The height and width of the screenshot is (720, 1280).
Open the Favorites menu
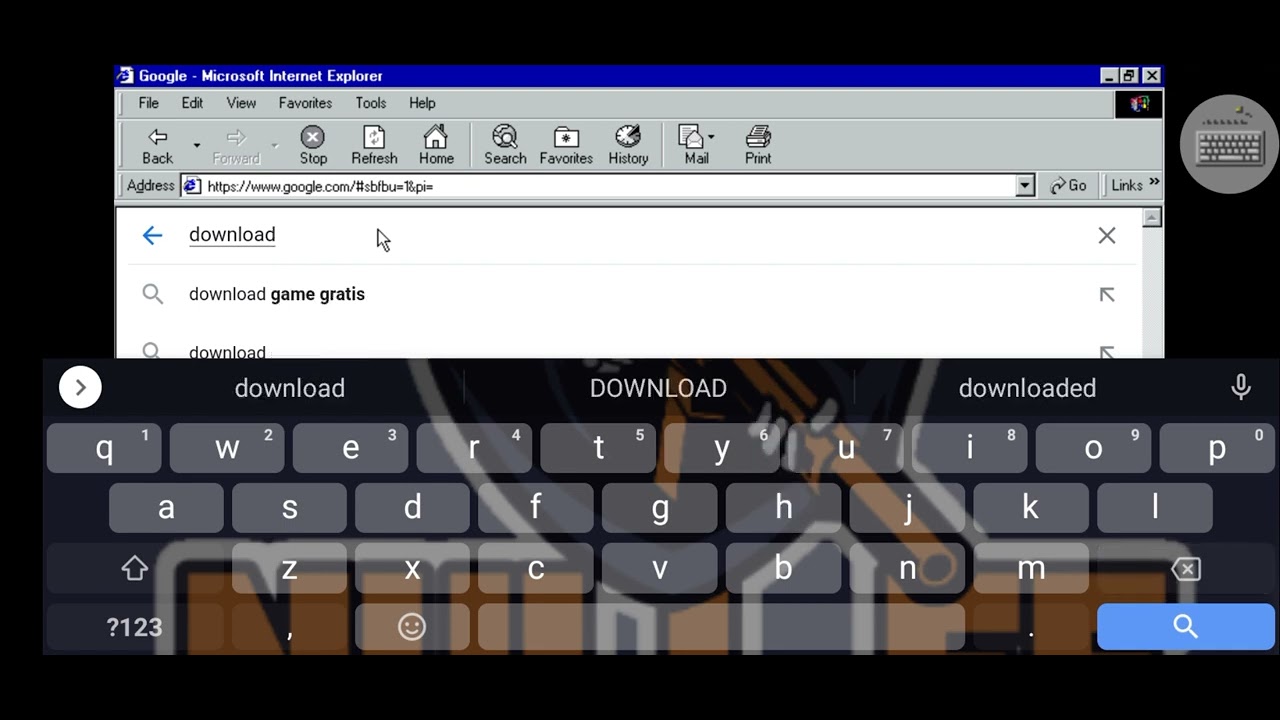point(305,103)
